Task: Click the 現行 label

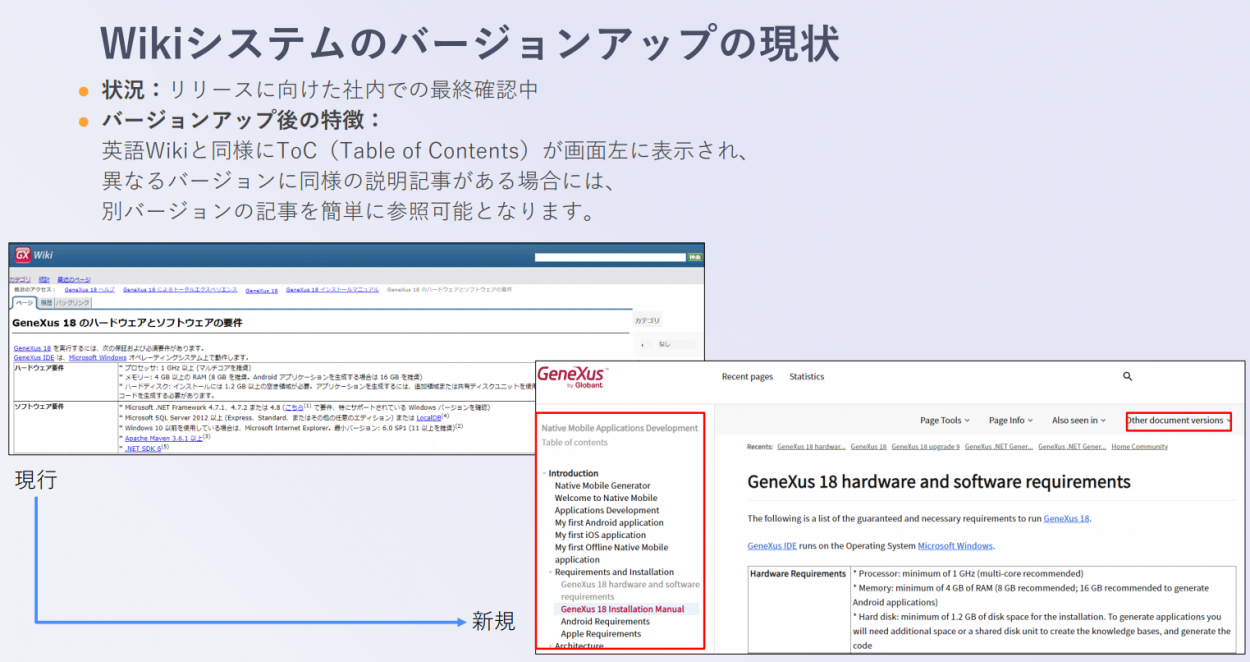Action: [x=36, y=481]
